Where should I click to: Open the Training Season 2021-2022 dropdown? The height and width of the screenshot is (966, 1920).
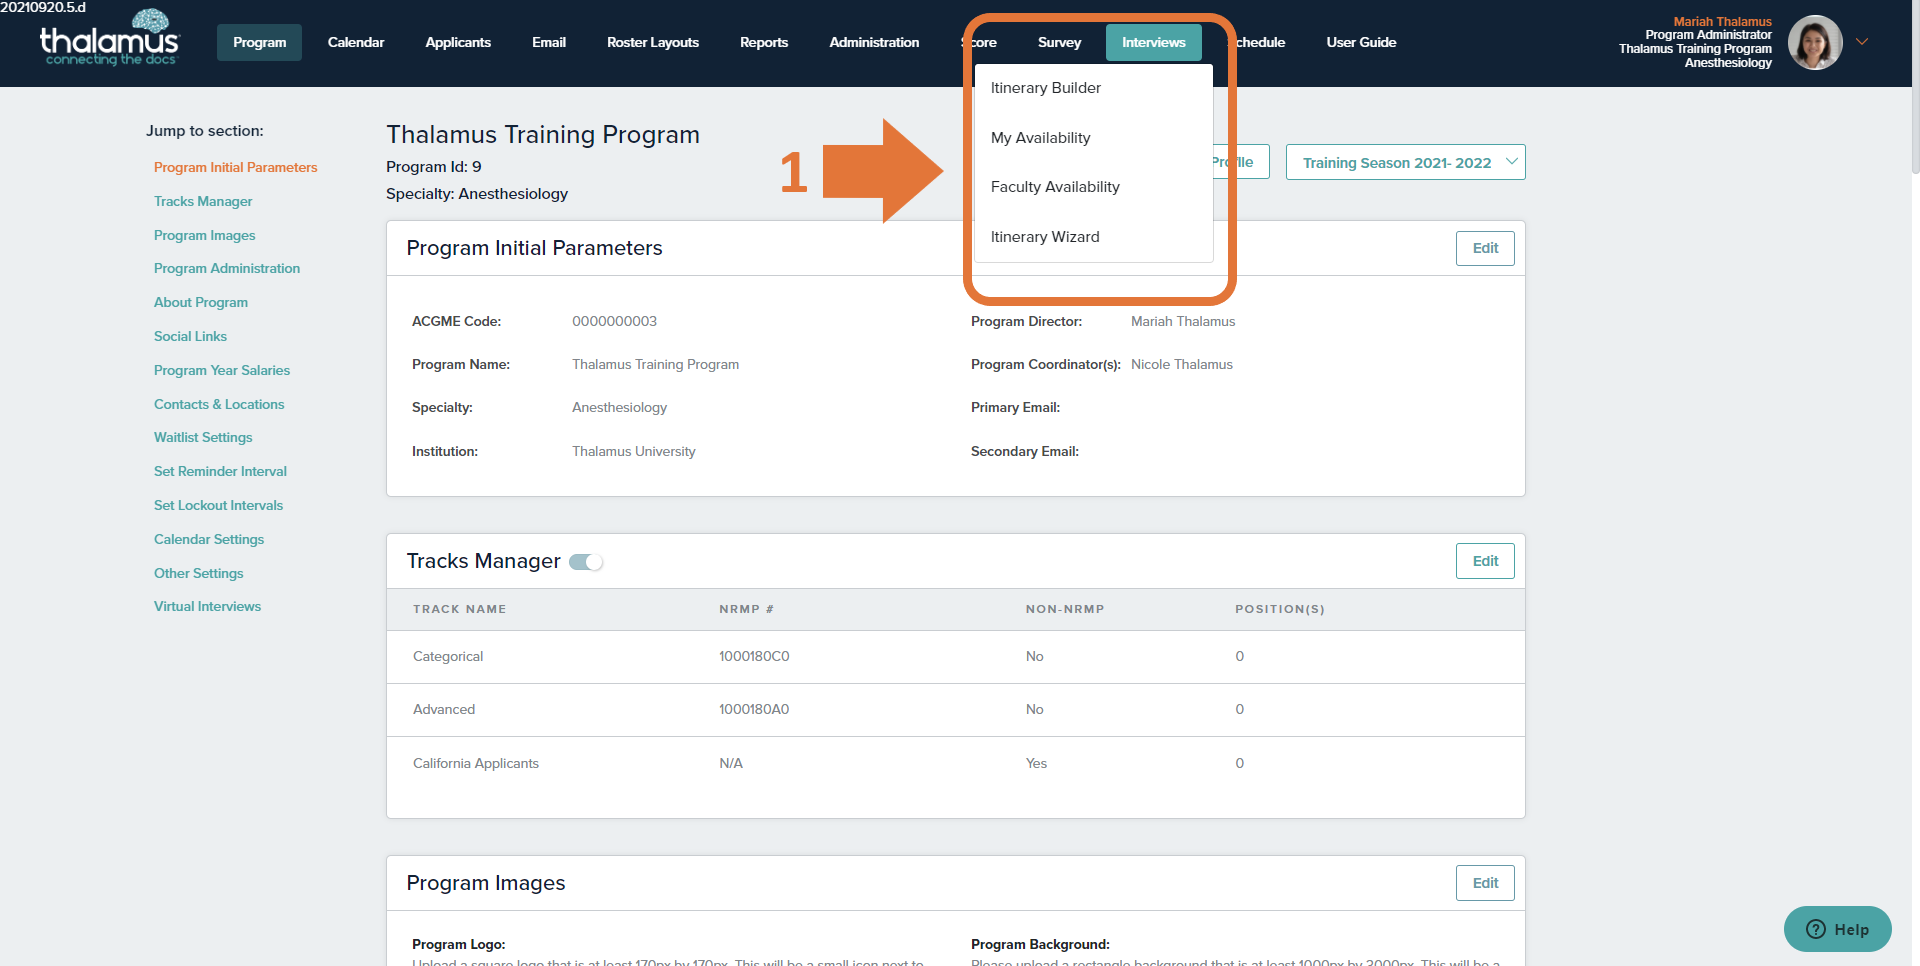pyautogui.click(x=1406, y=162)
